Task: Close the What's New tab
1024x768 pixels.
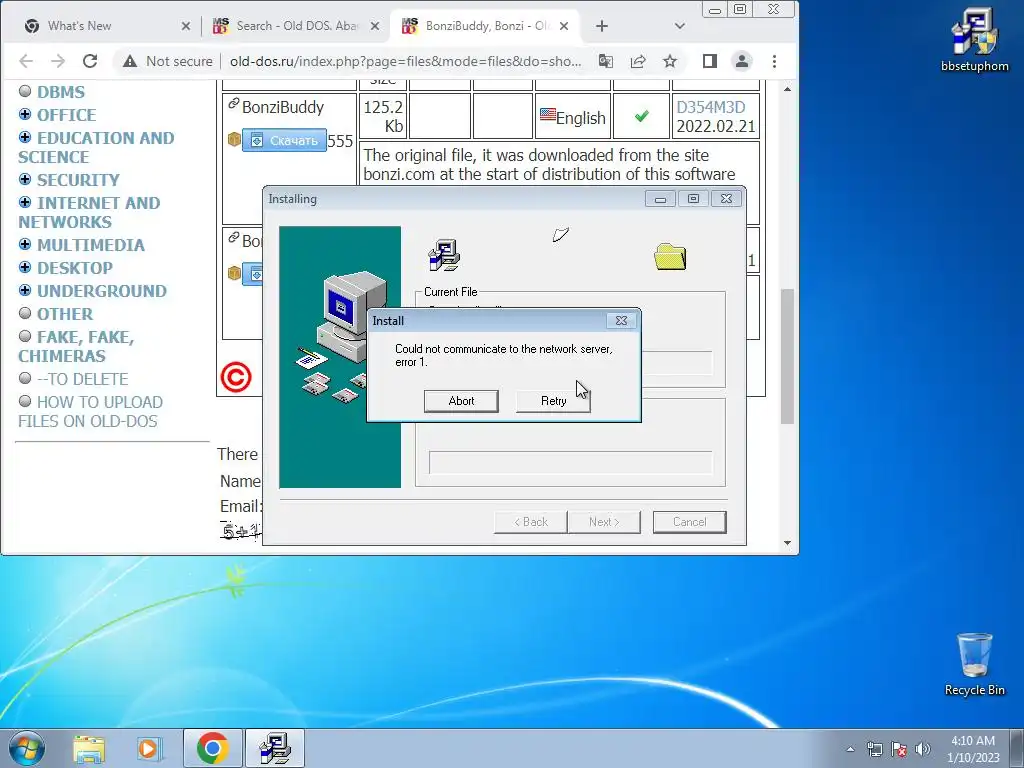Action: click(186, 26)
